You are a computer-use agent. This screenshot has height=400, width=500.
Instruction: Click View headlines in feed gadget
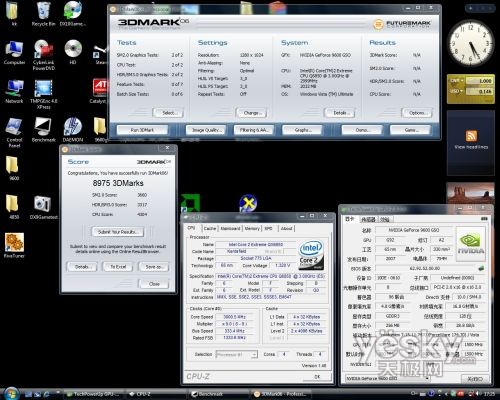[471, 147]
